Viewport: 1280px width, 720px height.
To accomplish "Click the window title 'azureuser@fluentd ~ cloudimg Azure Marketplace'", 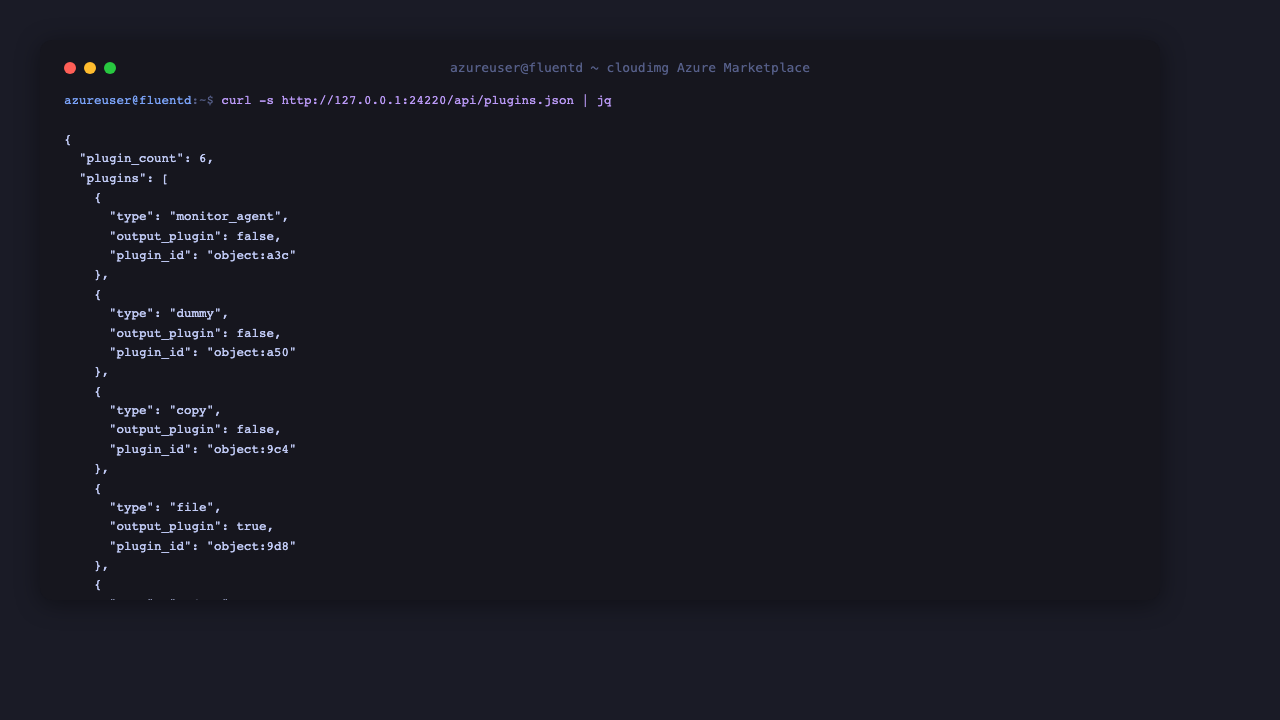I will 630,68.
